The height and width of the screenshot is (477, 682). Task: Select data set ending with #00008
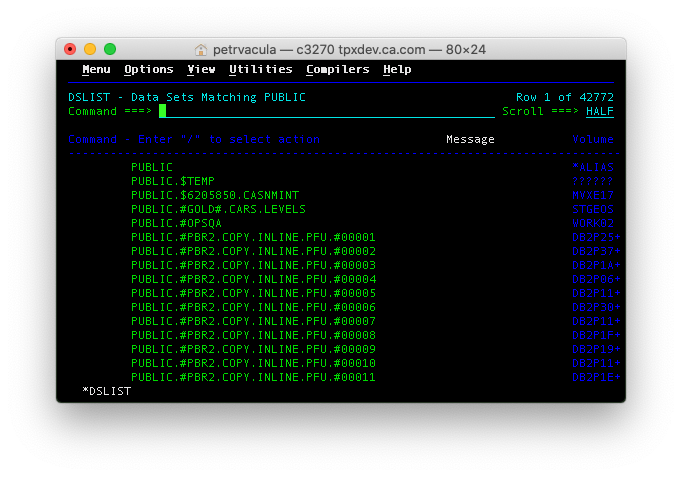coord(254,335)
